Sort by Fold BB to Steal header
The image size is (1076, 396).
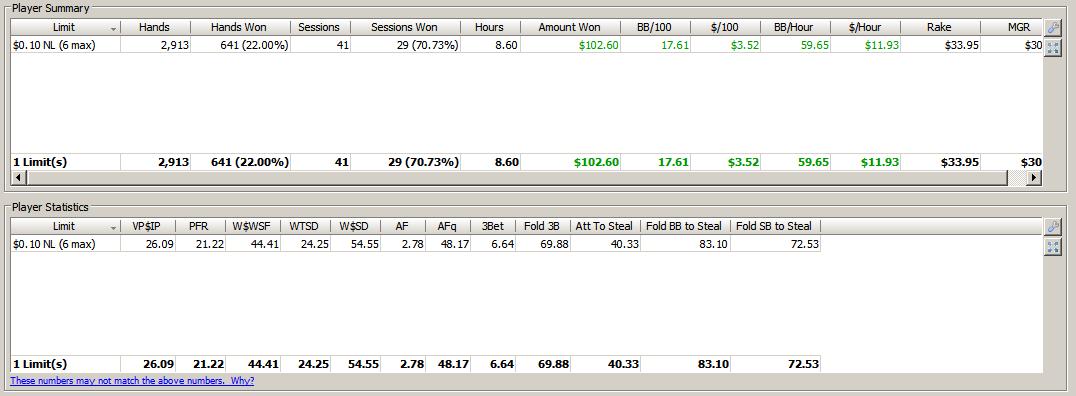click(x=684, y=226)
